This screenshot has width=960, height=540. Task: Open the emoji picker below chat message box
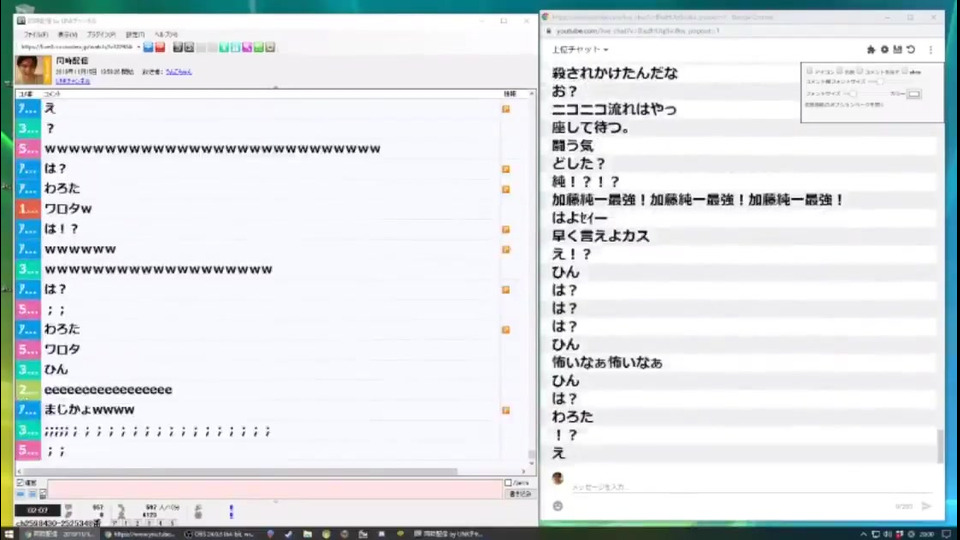click(558, 506)
